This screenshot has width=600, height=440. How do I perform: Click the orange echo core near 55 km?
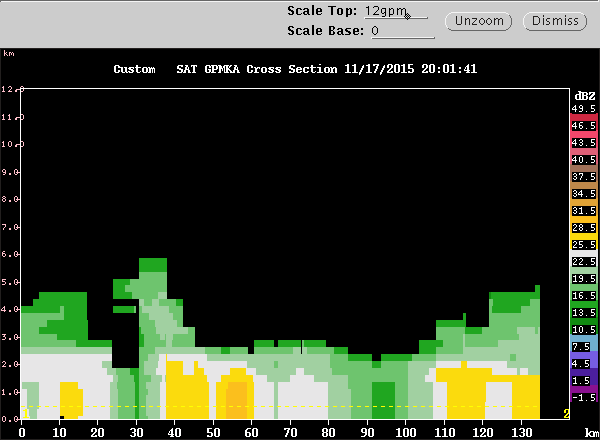[x=236, y=400]
